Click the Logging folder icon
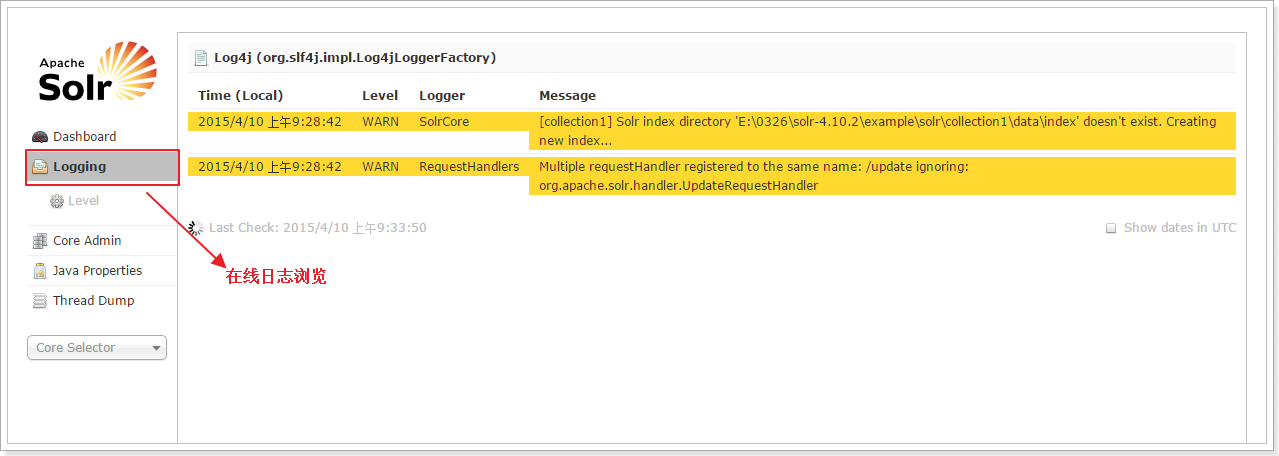This screenshot has height=456, width=1279. tap(40, 167)
